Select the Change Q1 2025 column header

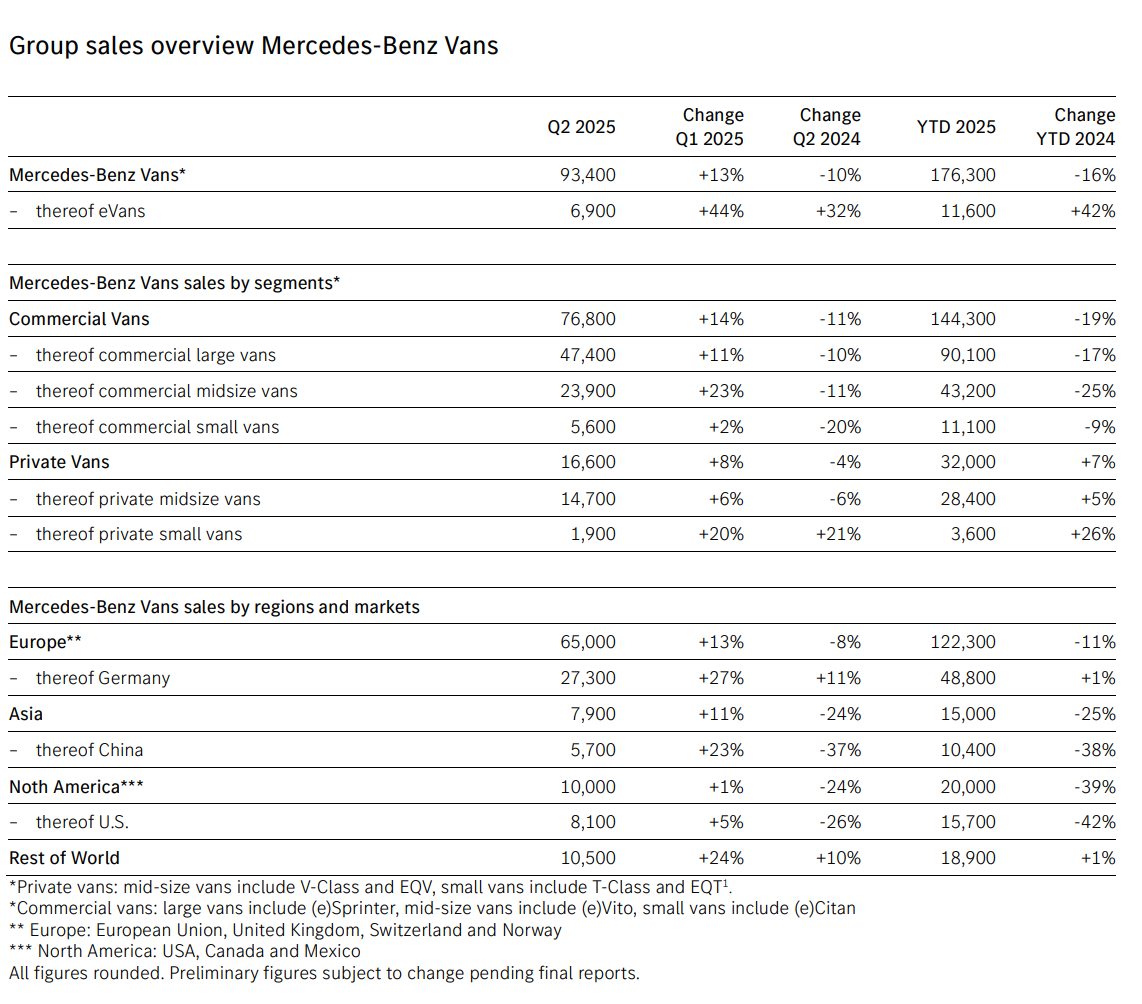709,127
